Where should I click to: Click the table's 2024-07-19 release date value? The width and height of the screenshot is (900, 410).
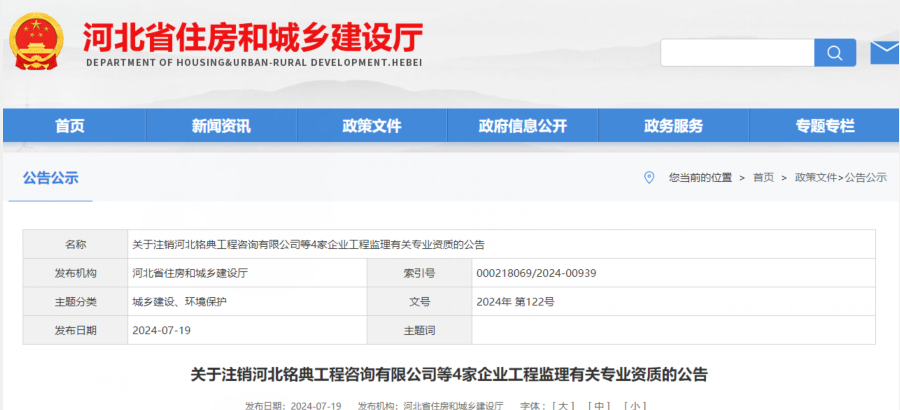[x=161, y=331]
